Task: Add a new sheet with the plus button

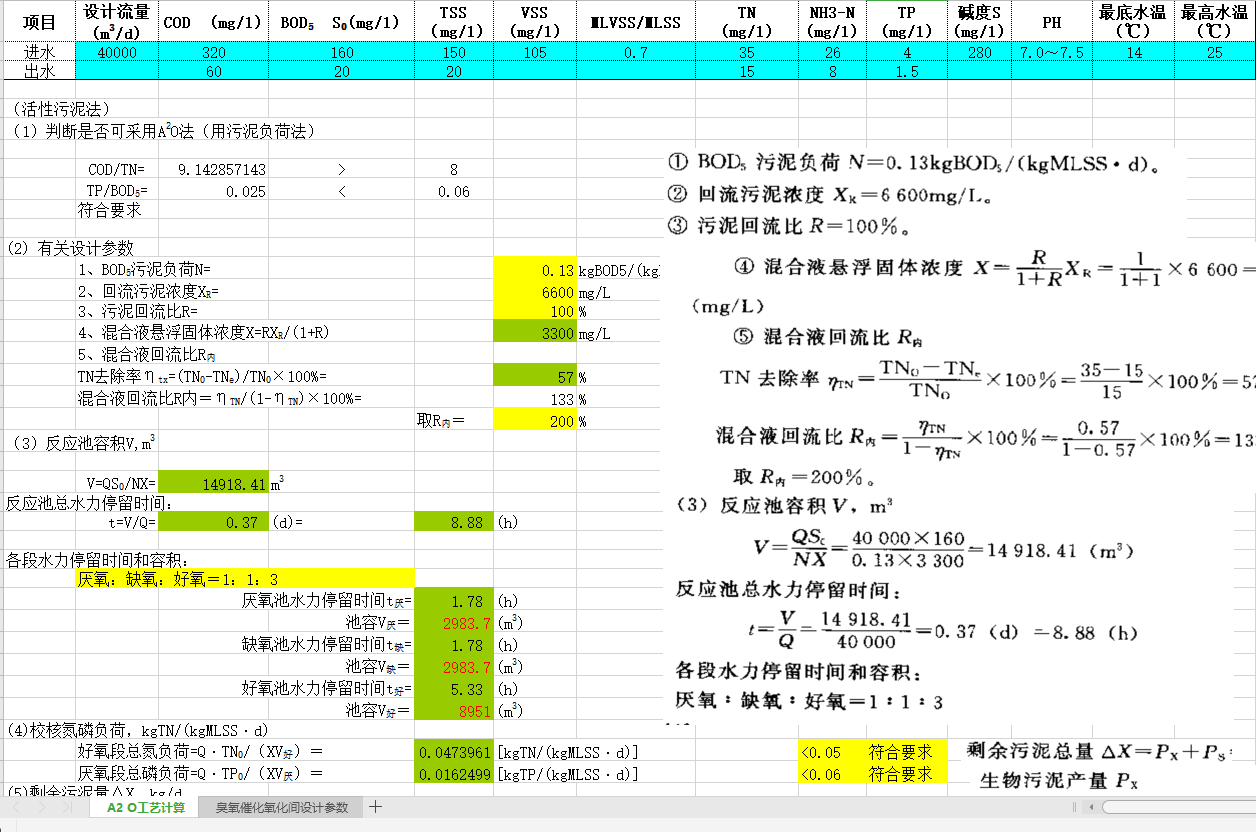Action: click(x=376, y=807)
